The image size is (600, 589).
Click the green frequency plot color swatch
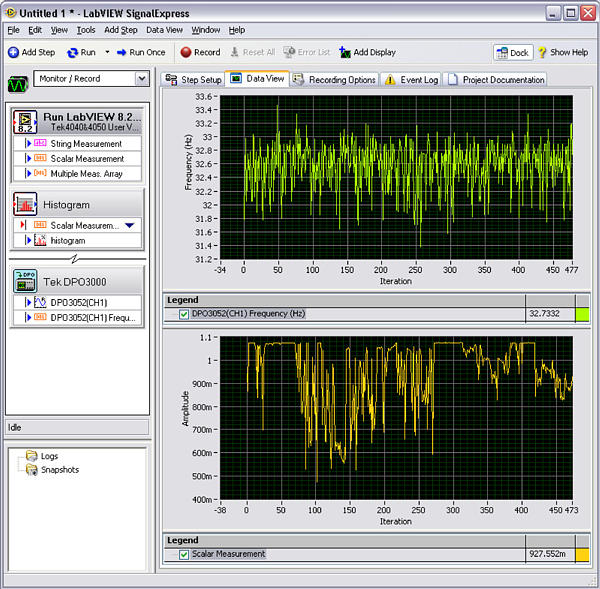coord(582,314)
